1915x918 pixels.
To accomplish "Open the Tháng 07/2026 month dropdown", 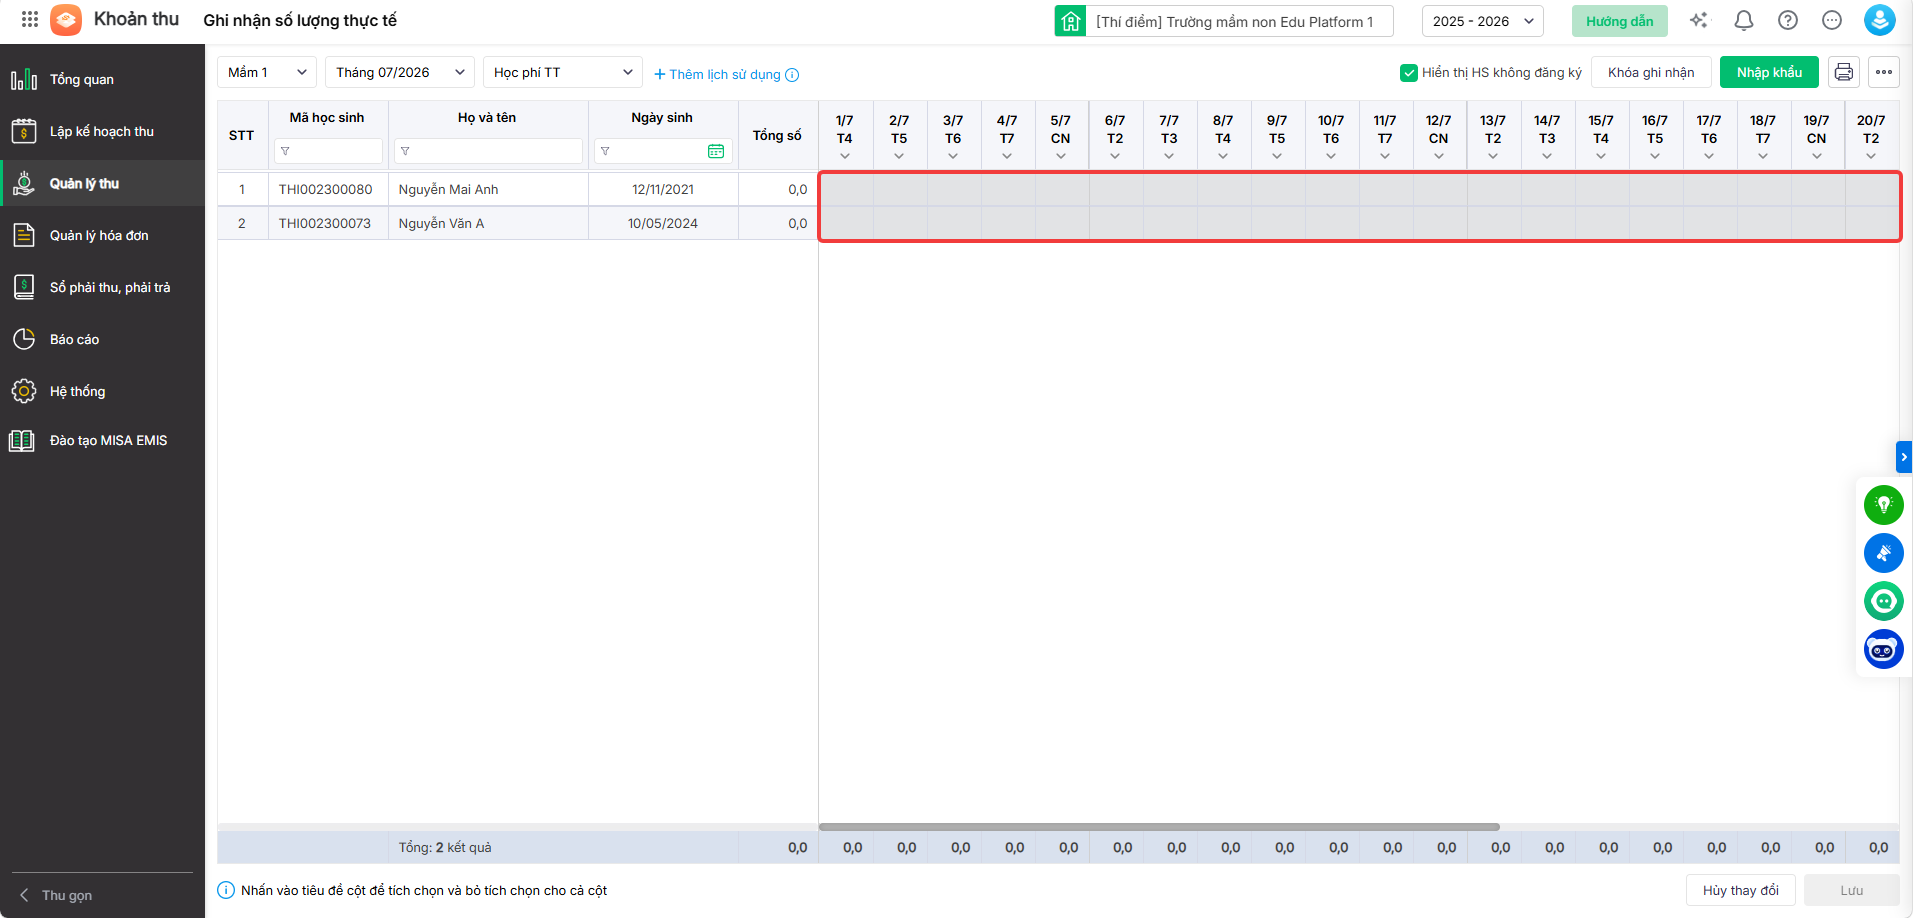I will pyautogui.click(x=400, y=72).
